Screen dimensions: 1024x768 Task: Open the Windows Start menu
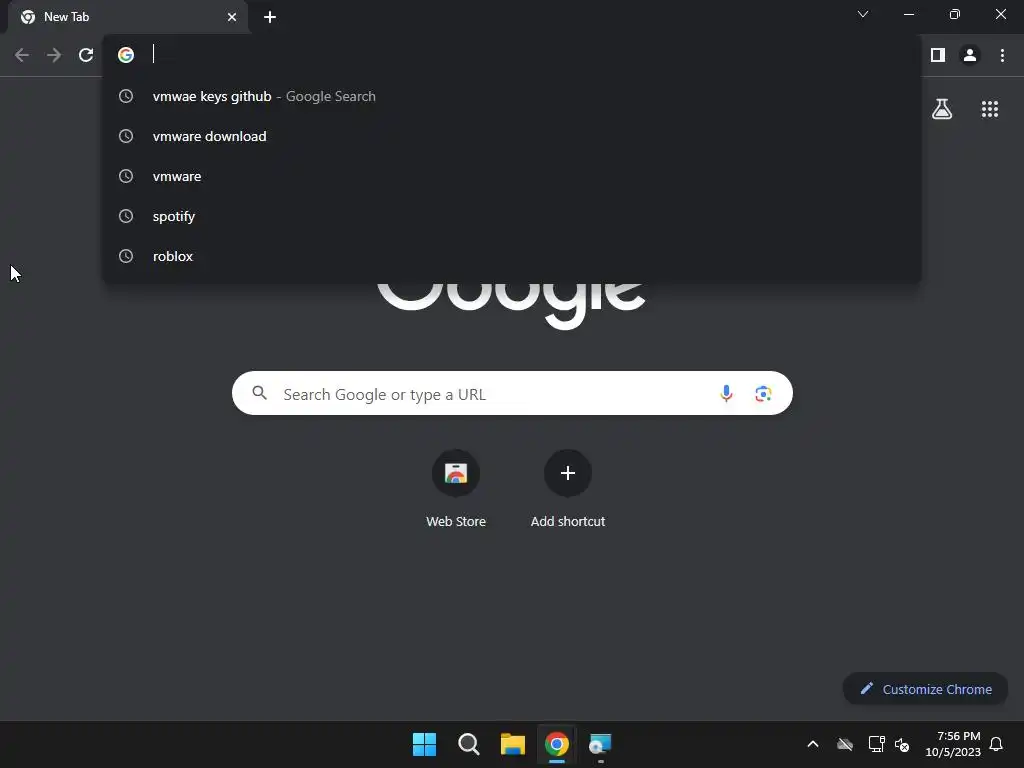(x=424, y=744)
